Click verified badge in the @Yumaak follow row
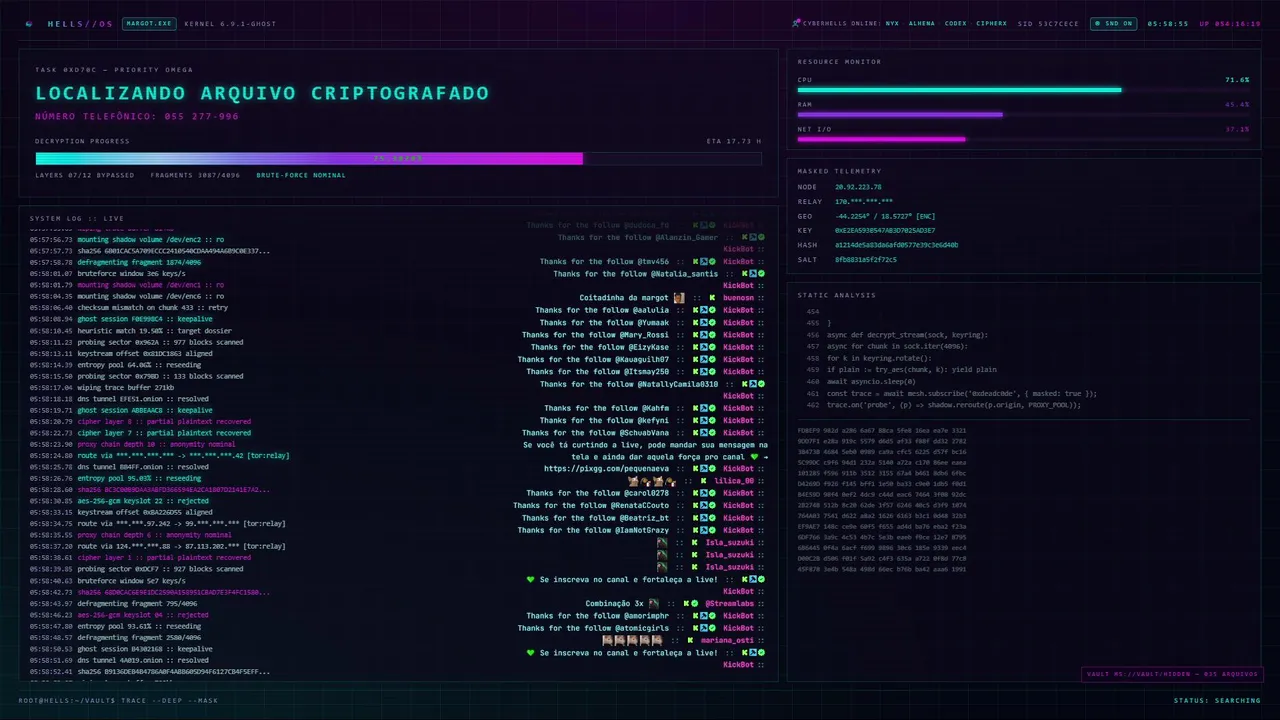 pyautogui.click(x=712, y=322)
